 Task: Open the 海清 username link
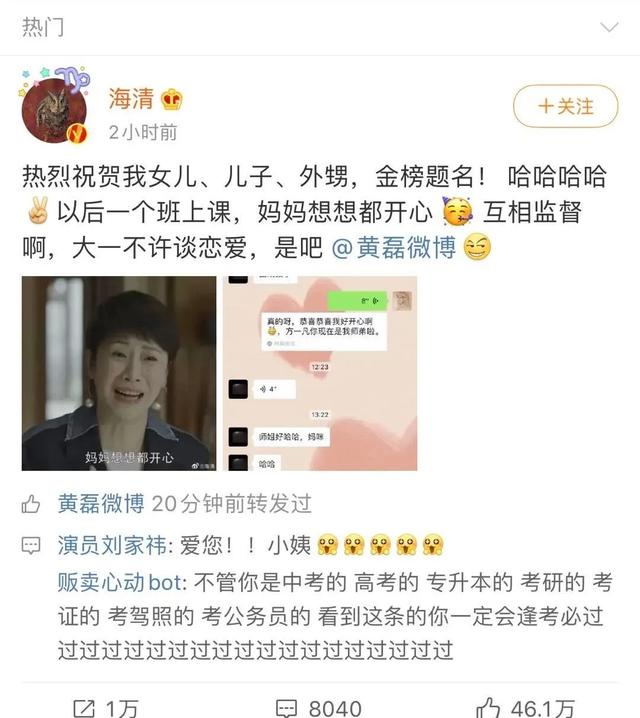click(x=131, y=99)
